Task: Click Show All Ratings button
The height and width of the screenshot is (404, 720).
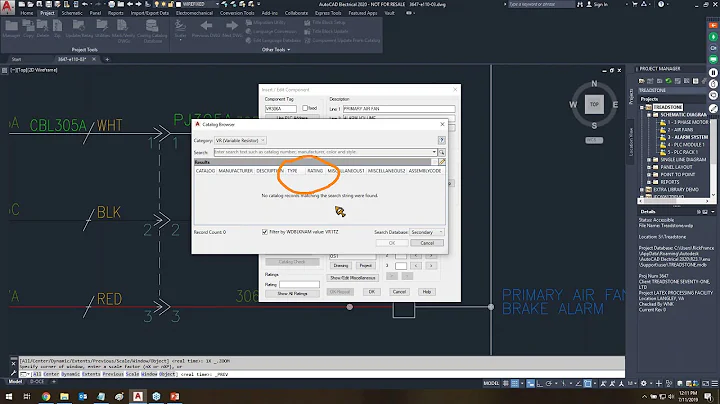Action: (x=292, y=293)
